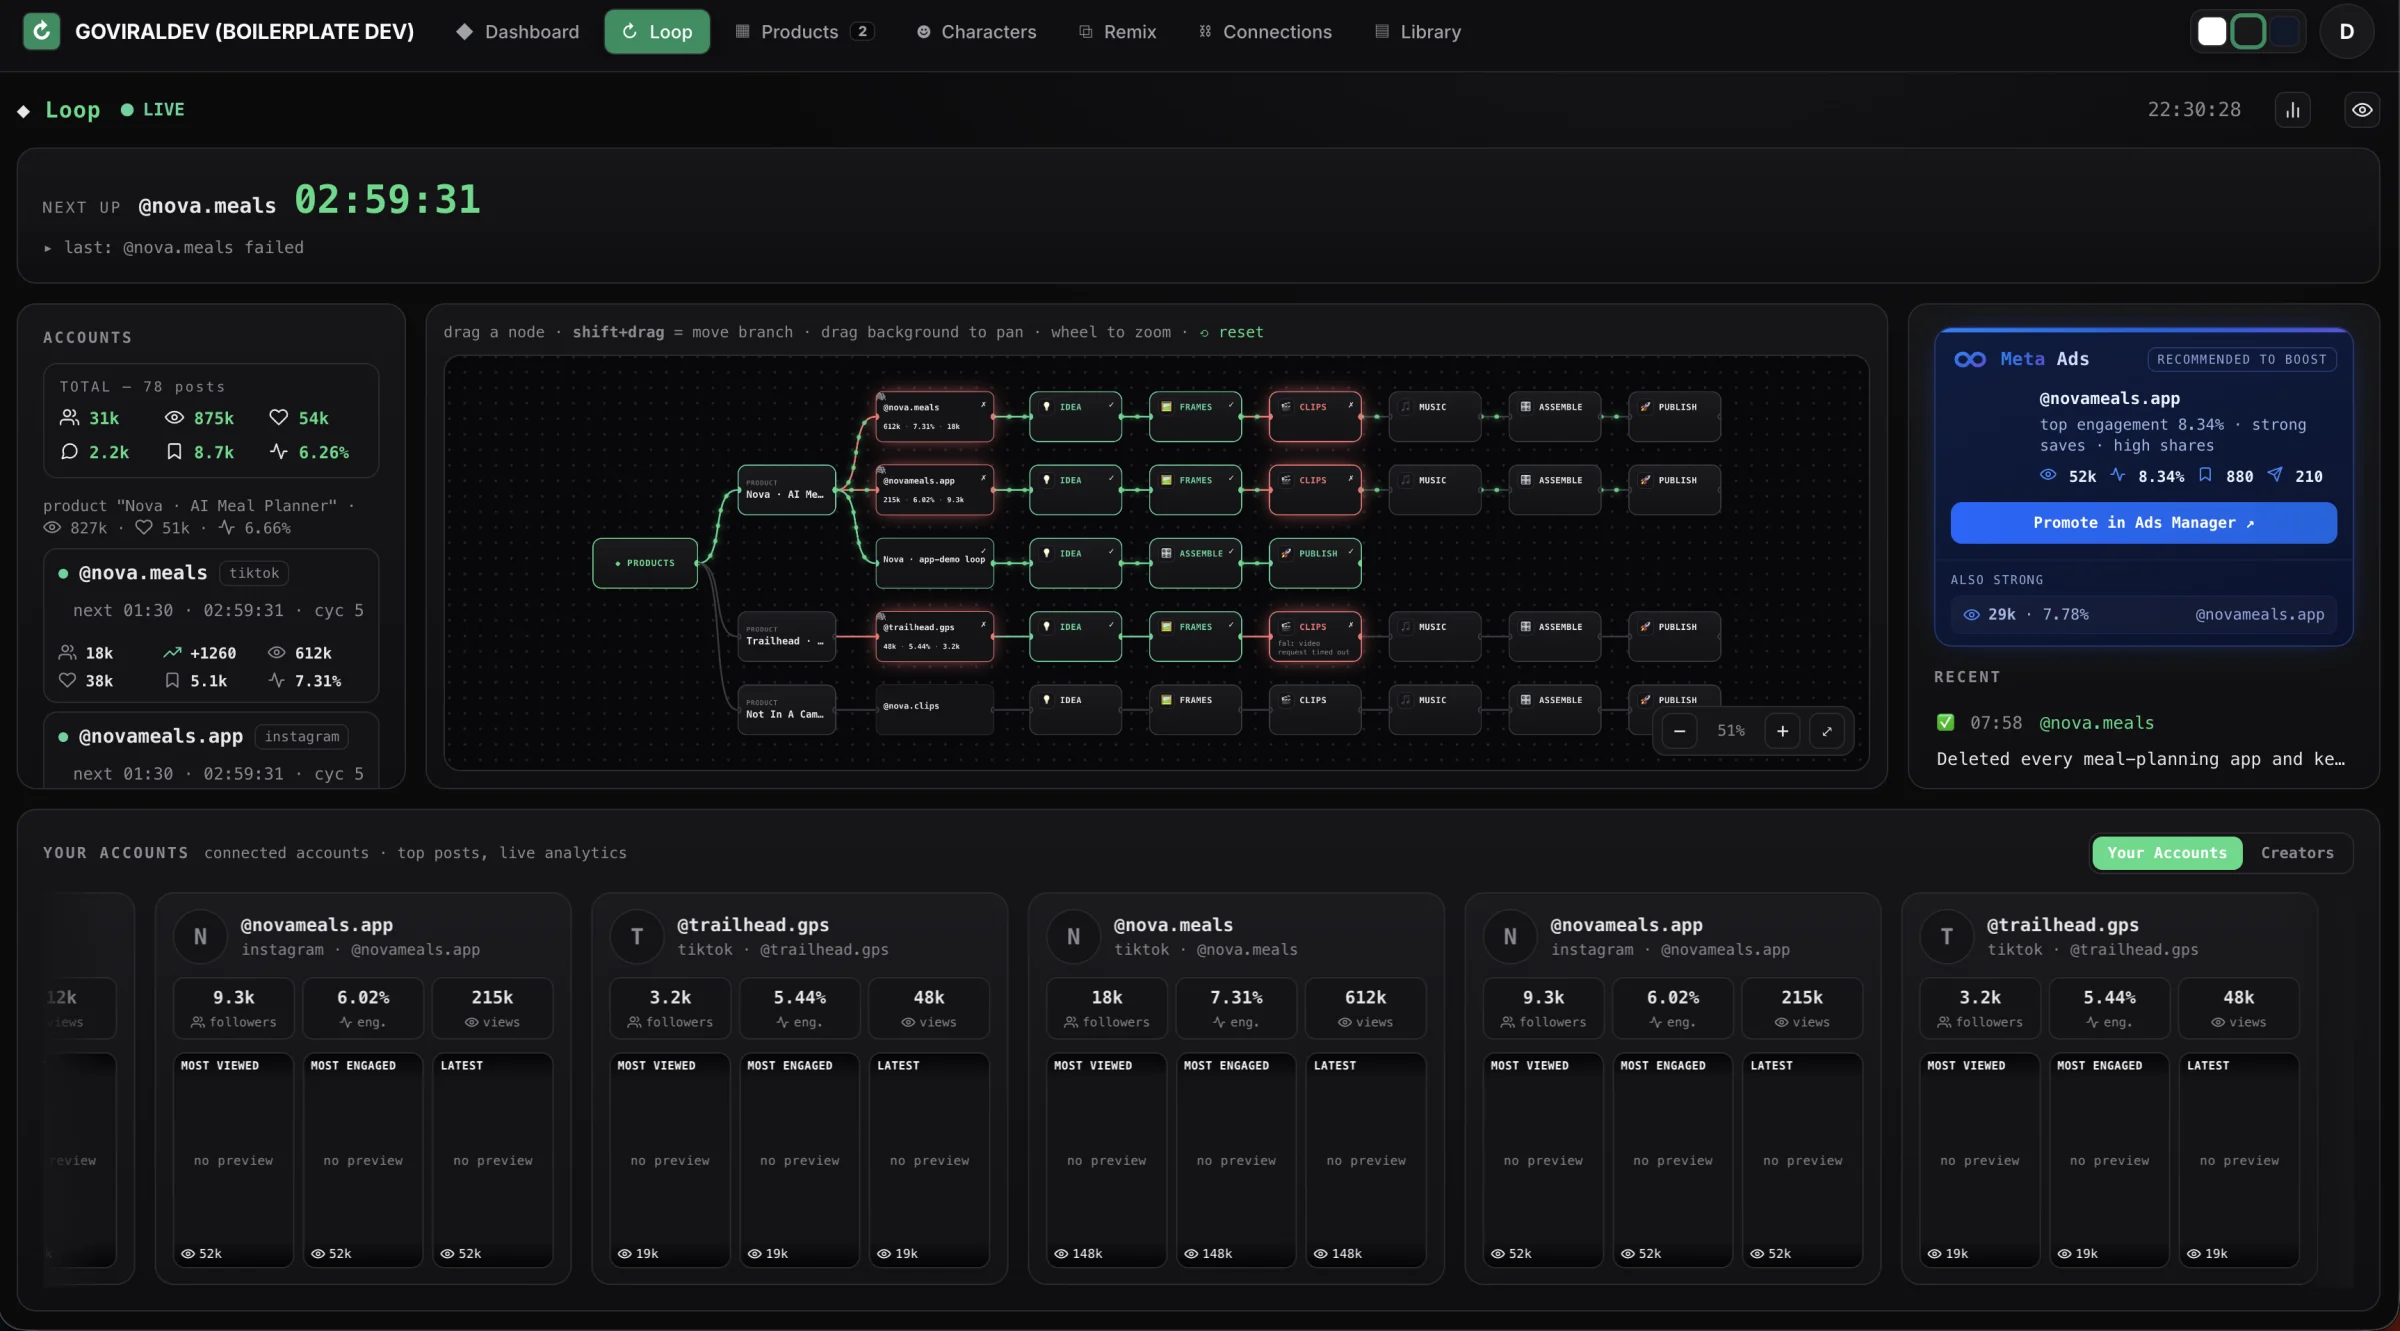The height and width of the screenshot is (1331, 2400).
Task: Click MUSIC note icon in @nova.meals row
Action: (x=1406, y=407)
